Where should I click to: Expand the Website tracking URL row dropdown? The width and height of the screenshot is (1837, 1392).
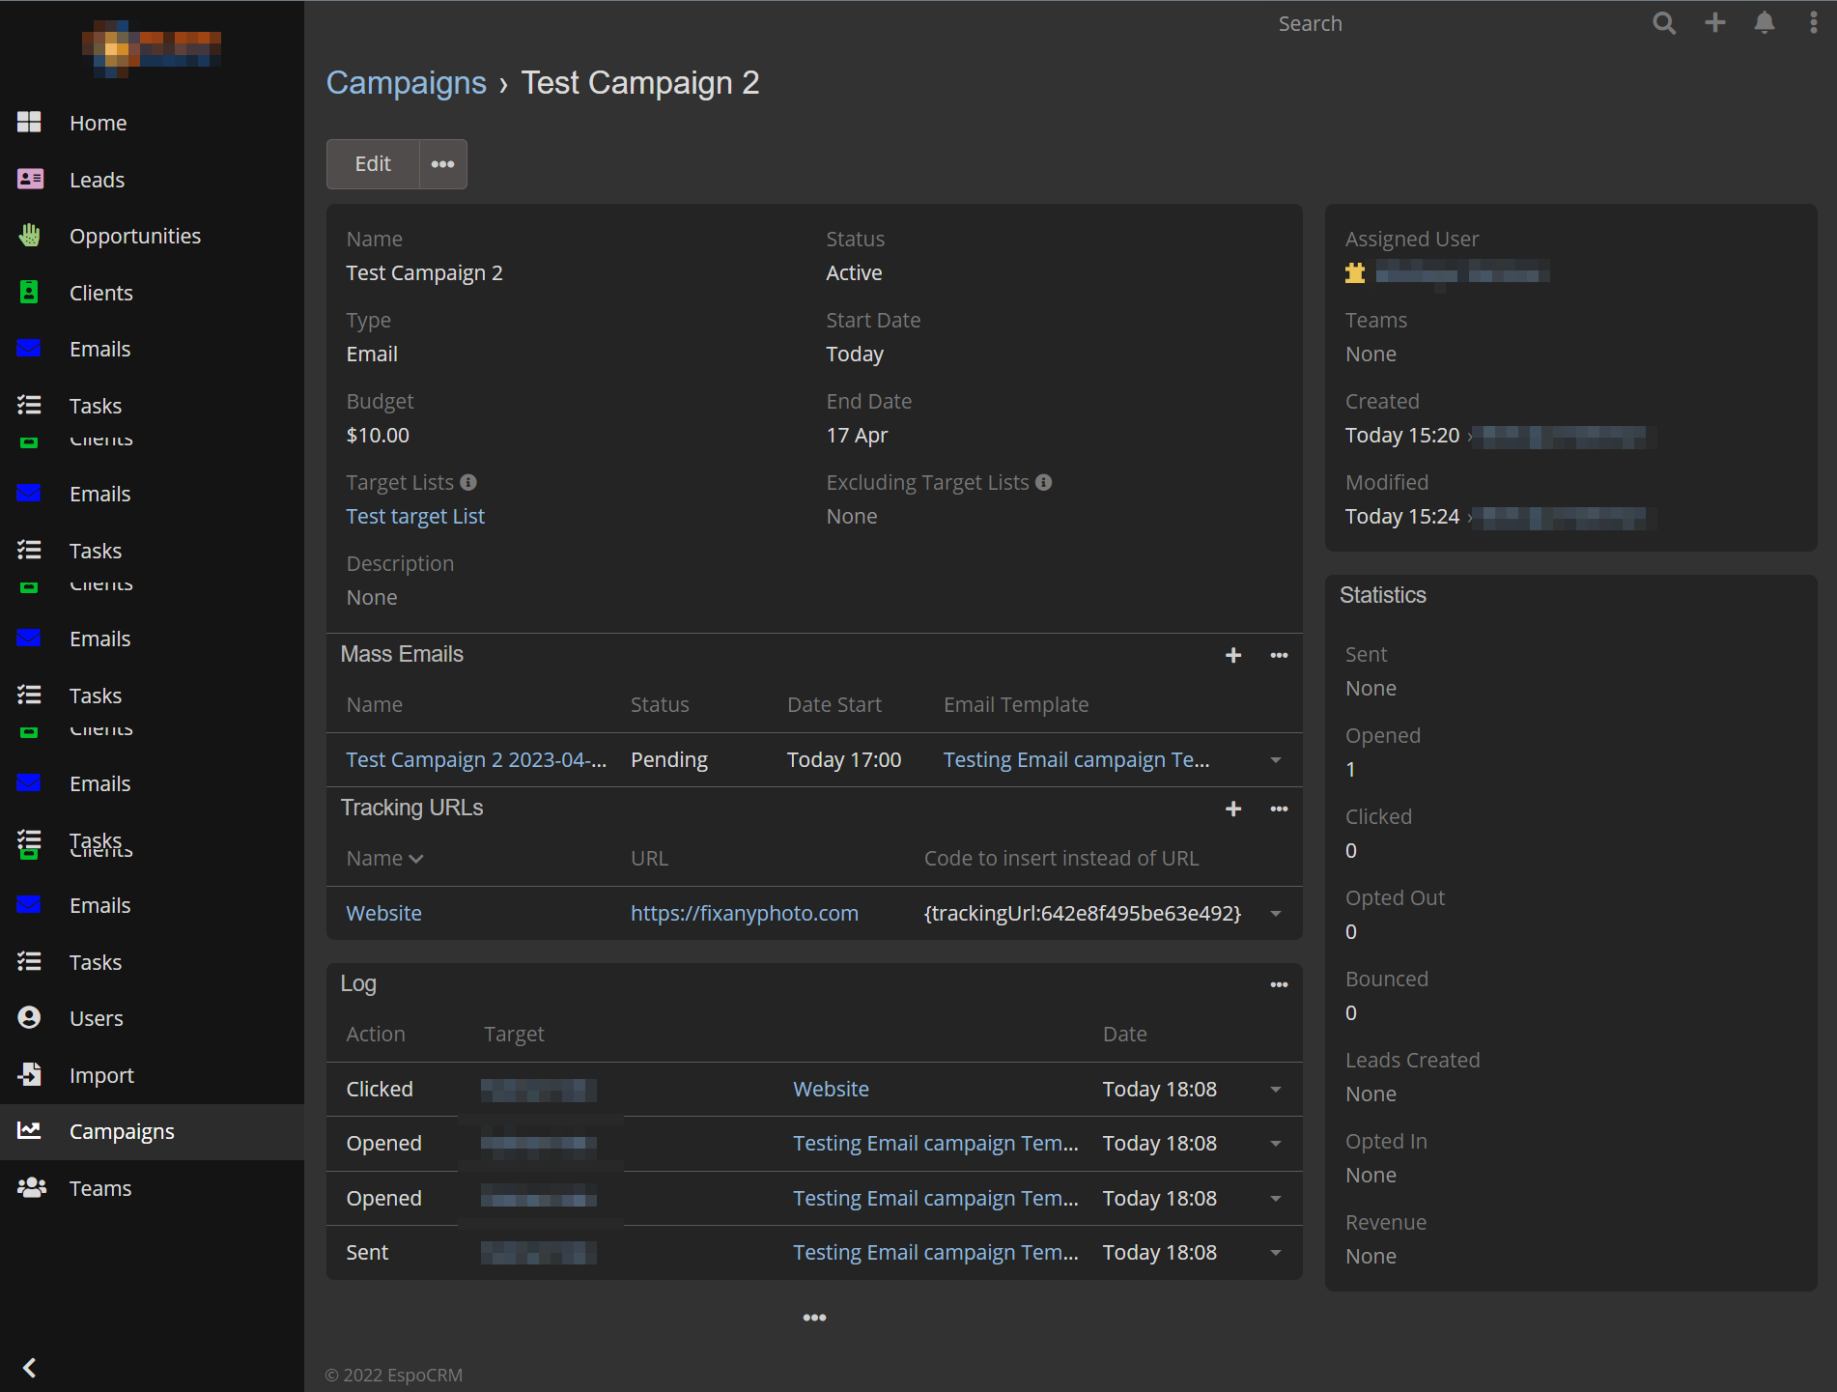click(1276, 914)
